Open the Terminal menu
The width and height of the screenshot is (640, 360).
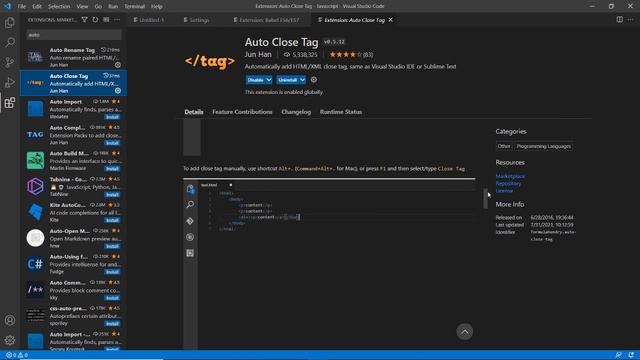click(x=134, y=7)
